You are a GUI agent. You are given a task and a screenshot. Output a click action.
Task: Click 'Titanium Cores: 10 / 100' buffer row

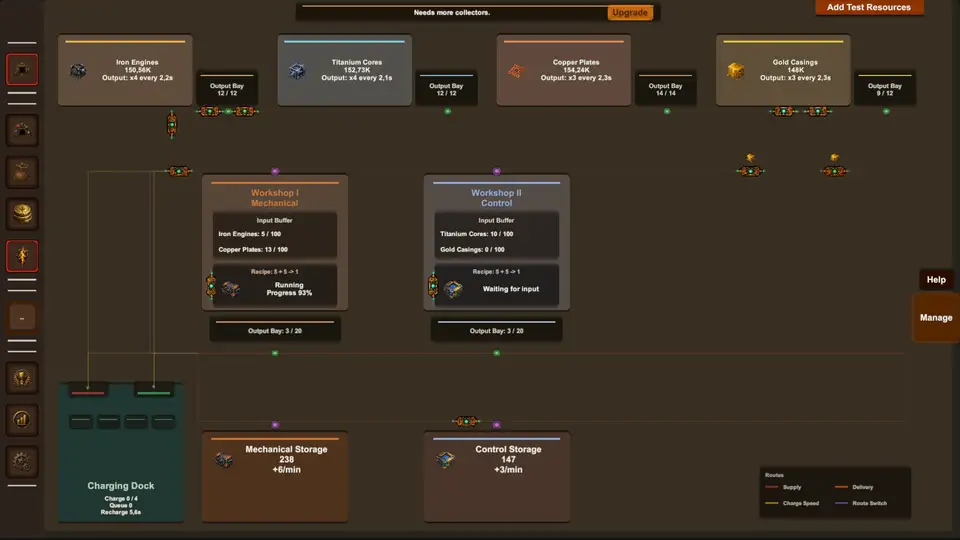[476, 234]
